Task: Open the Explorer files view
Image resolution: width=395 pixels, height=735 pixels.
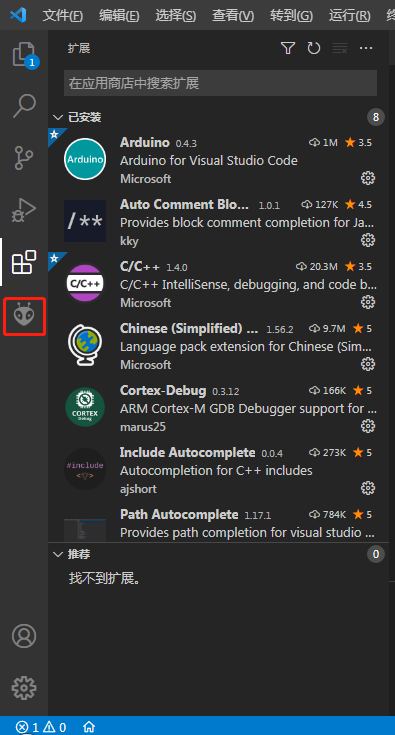Action: pos(24,55)
